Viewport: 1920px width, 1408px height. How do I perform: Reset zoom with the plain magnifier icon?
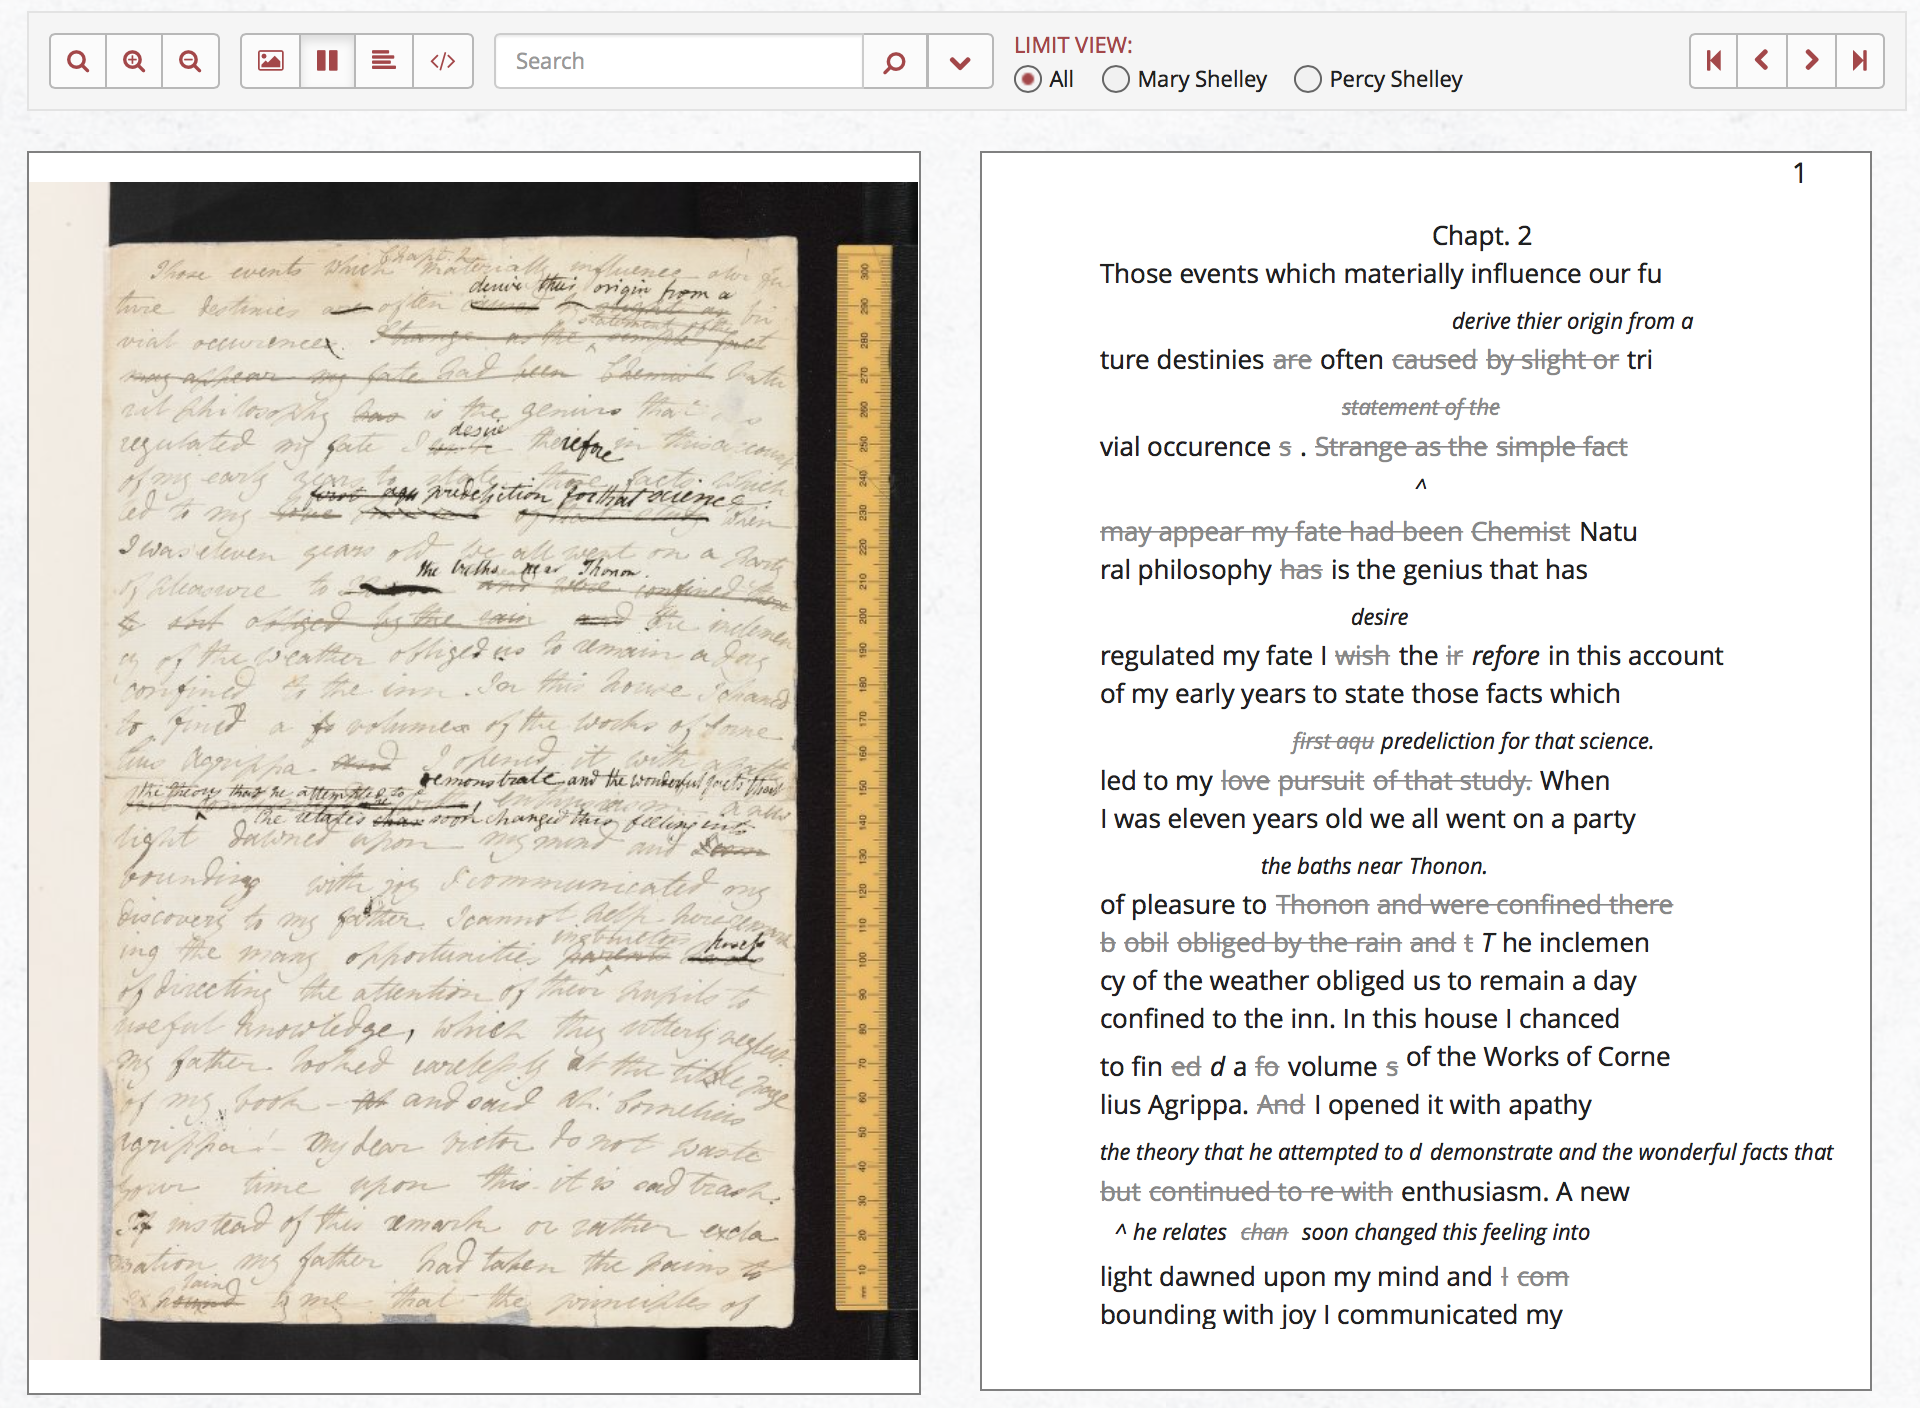tap(78, 60)
